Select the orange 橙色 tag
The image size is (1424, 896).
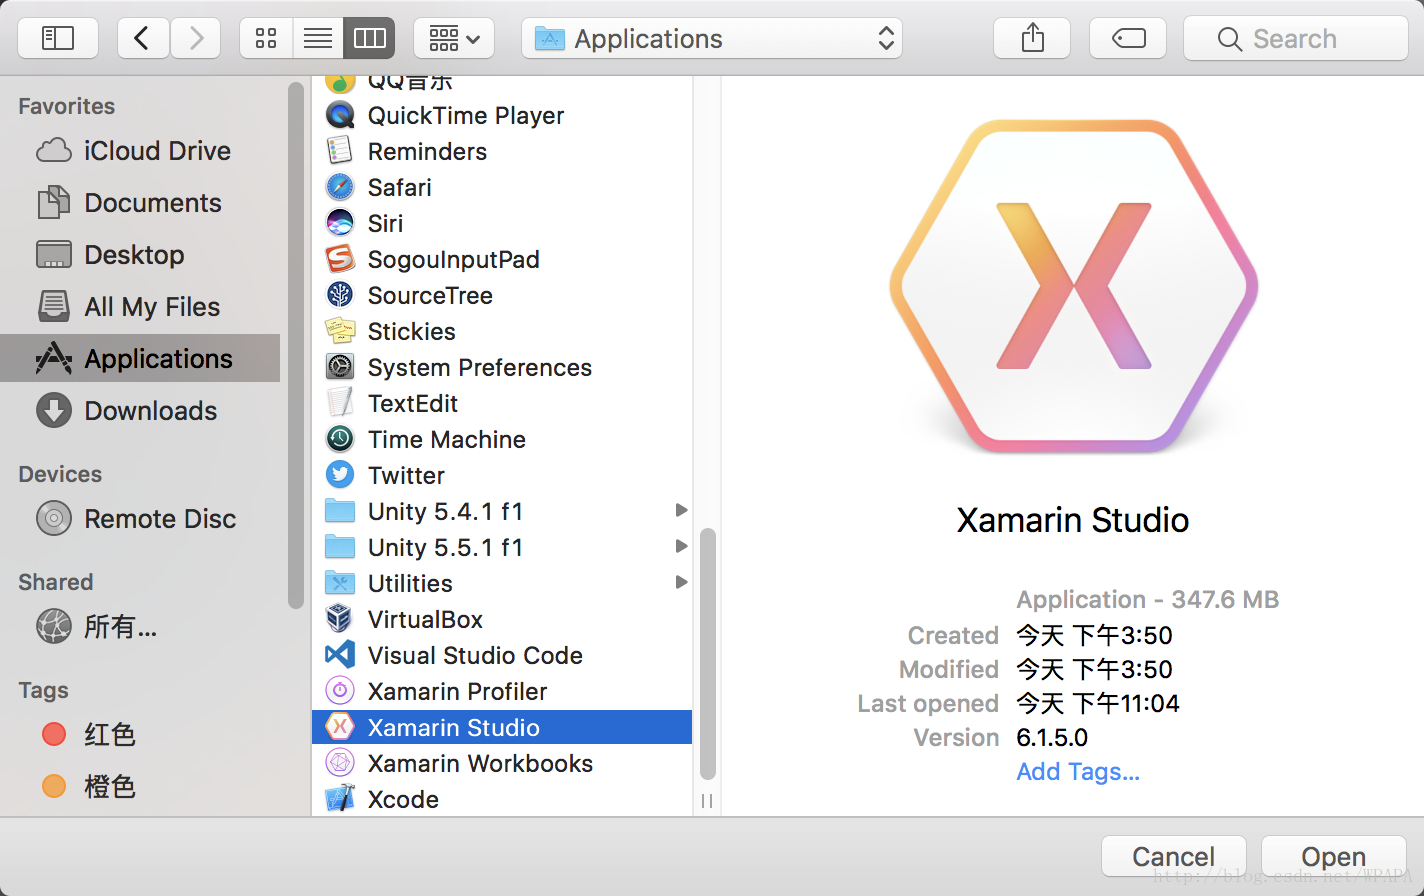click(140, 787)
